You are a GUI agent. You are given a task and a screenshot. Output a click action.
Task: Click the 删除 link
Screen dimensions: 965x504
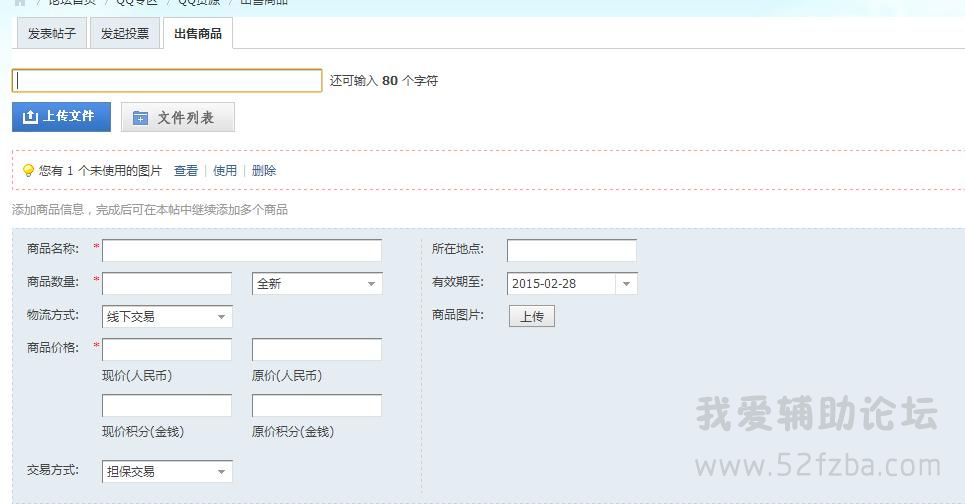(264, 170)
